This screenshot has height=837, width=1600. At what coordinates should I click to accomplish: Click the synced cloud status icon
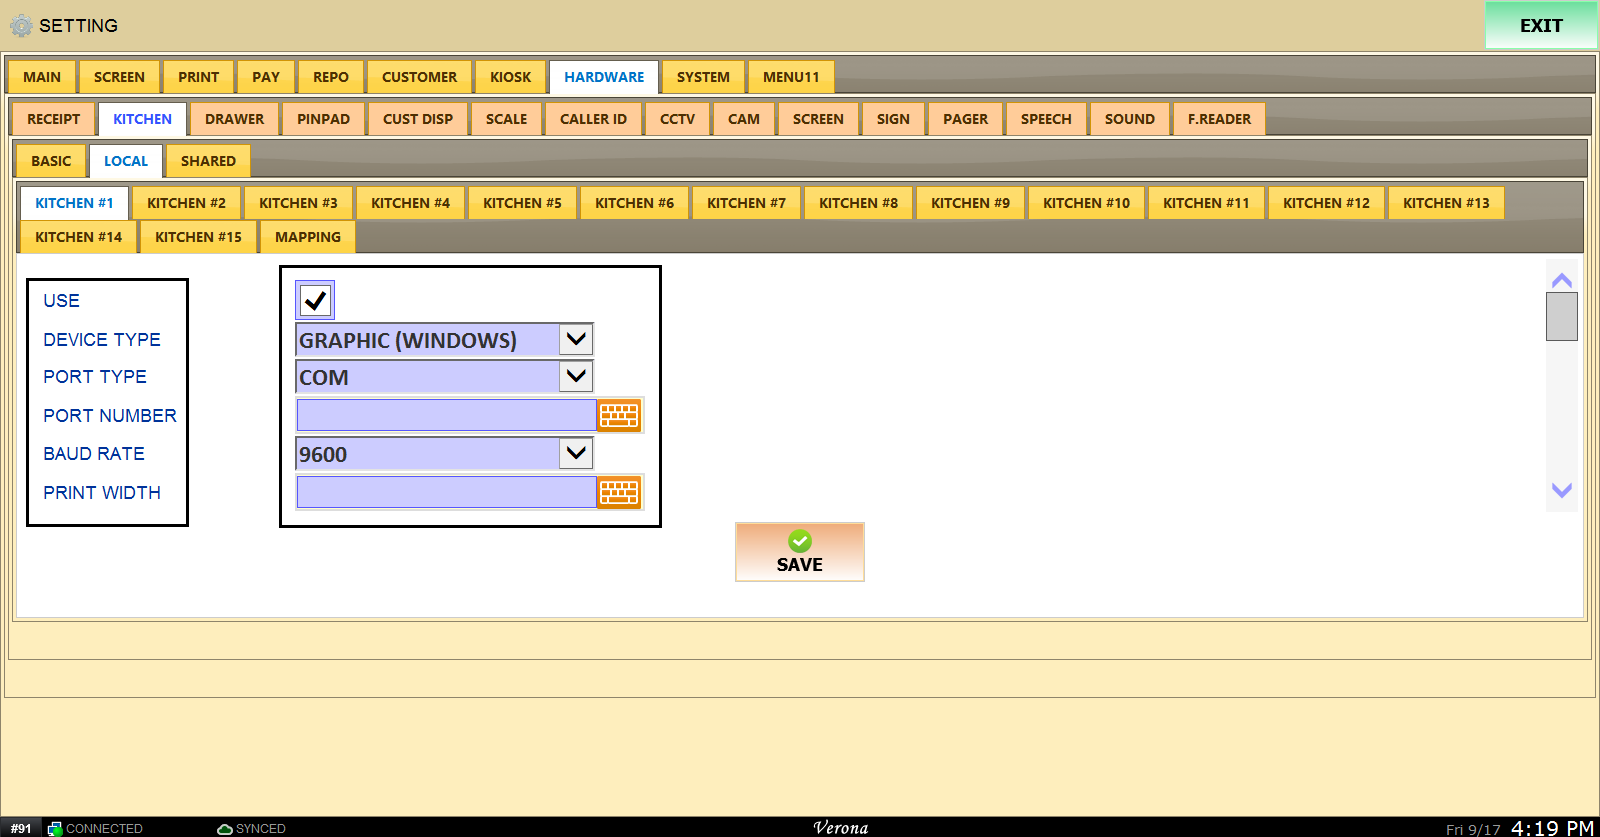tap(225, 828)
